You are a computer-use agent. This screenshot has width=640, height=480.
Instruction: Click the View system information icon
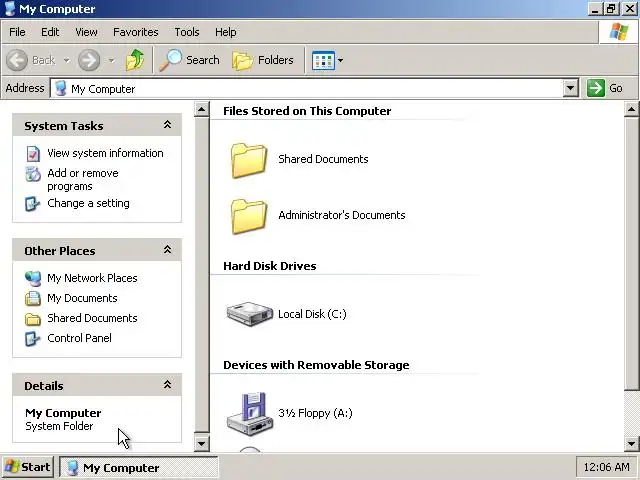click(x=33, y=153)
